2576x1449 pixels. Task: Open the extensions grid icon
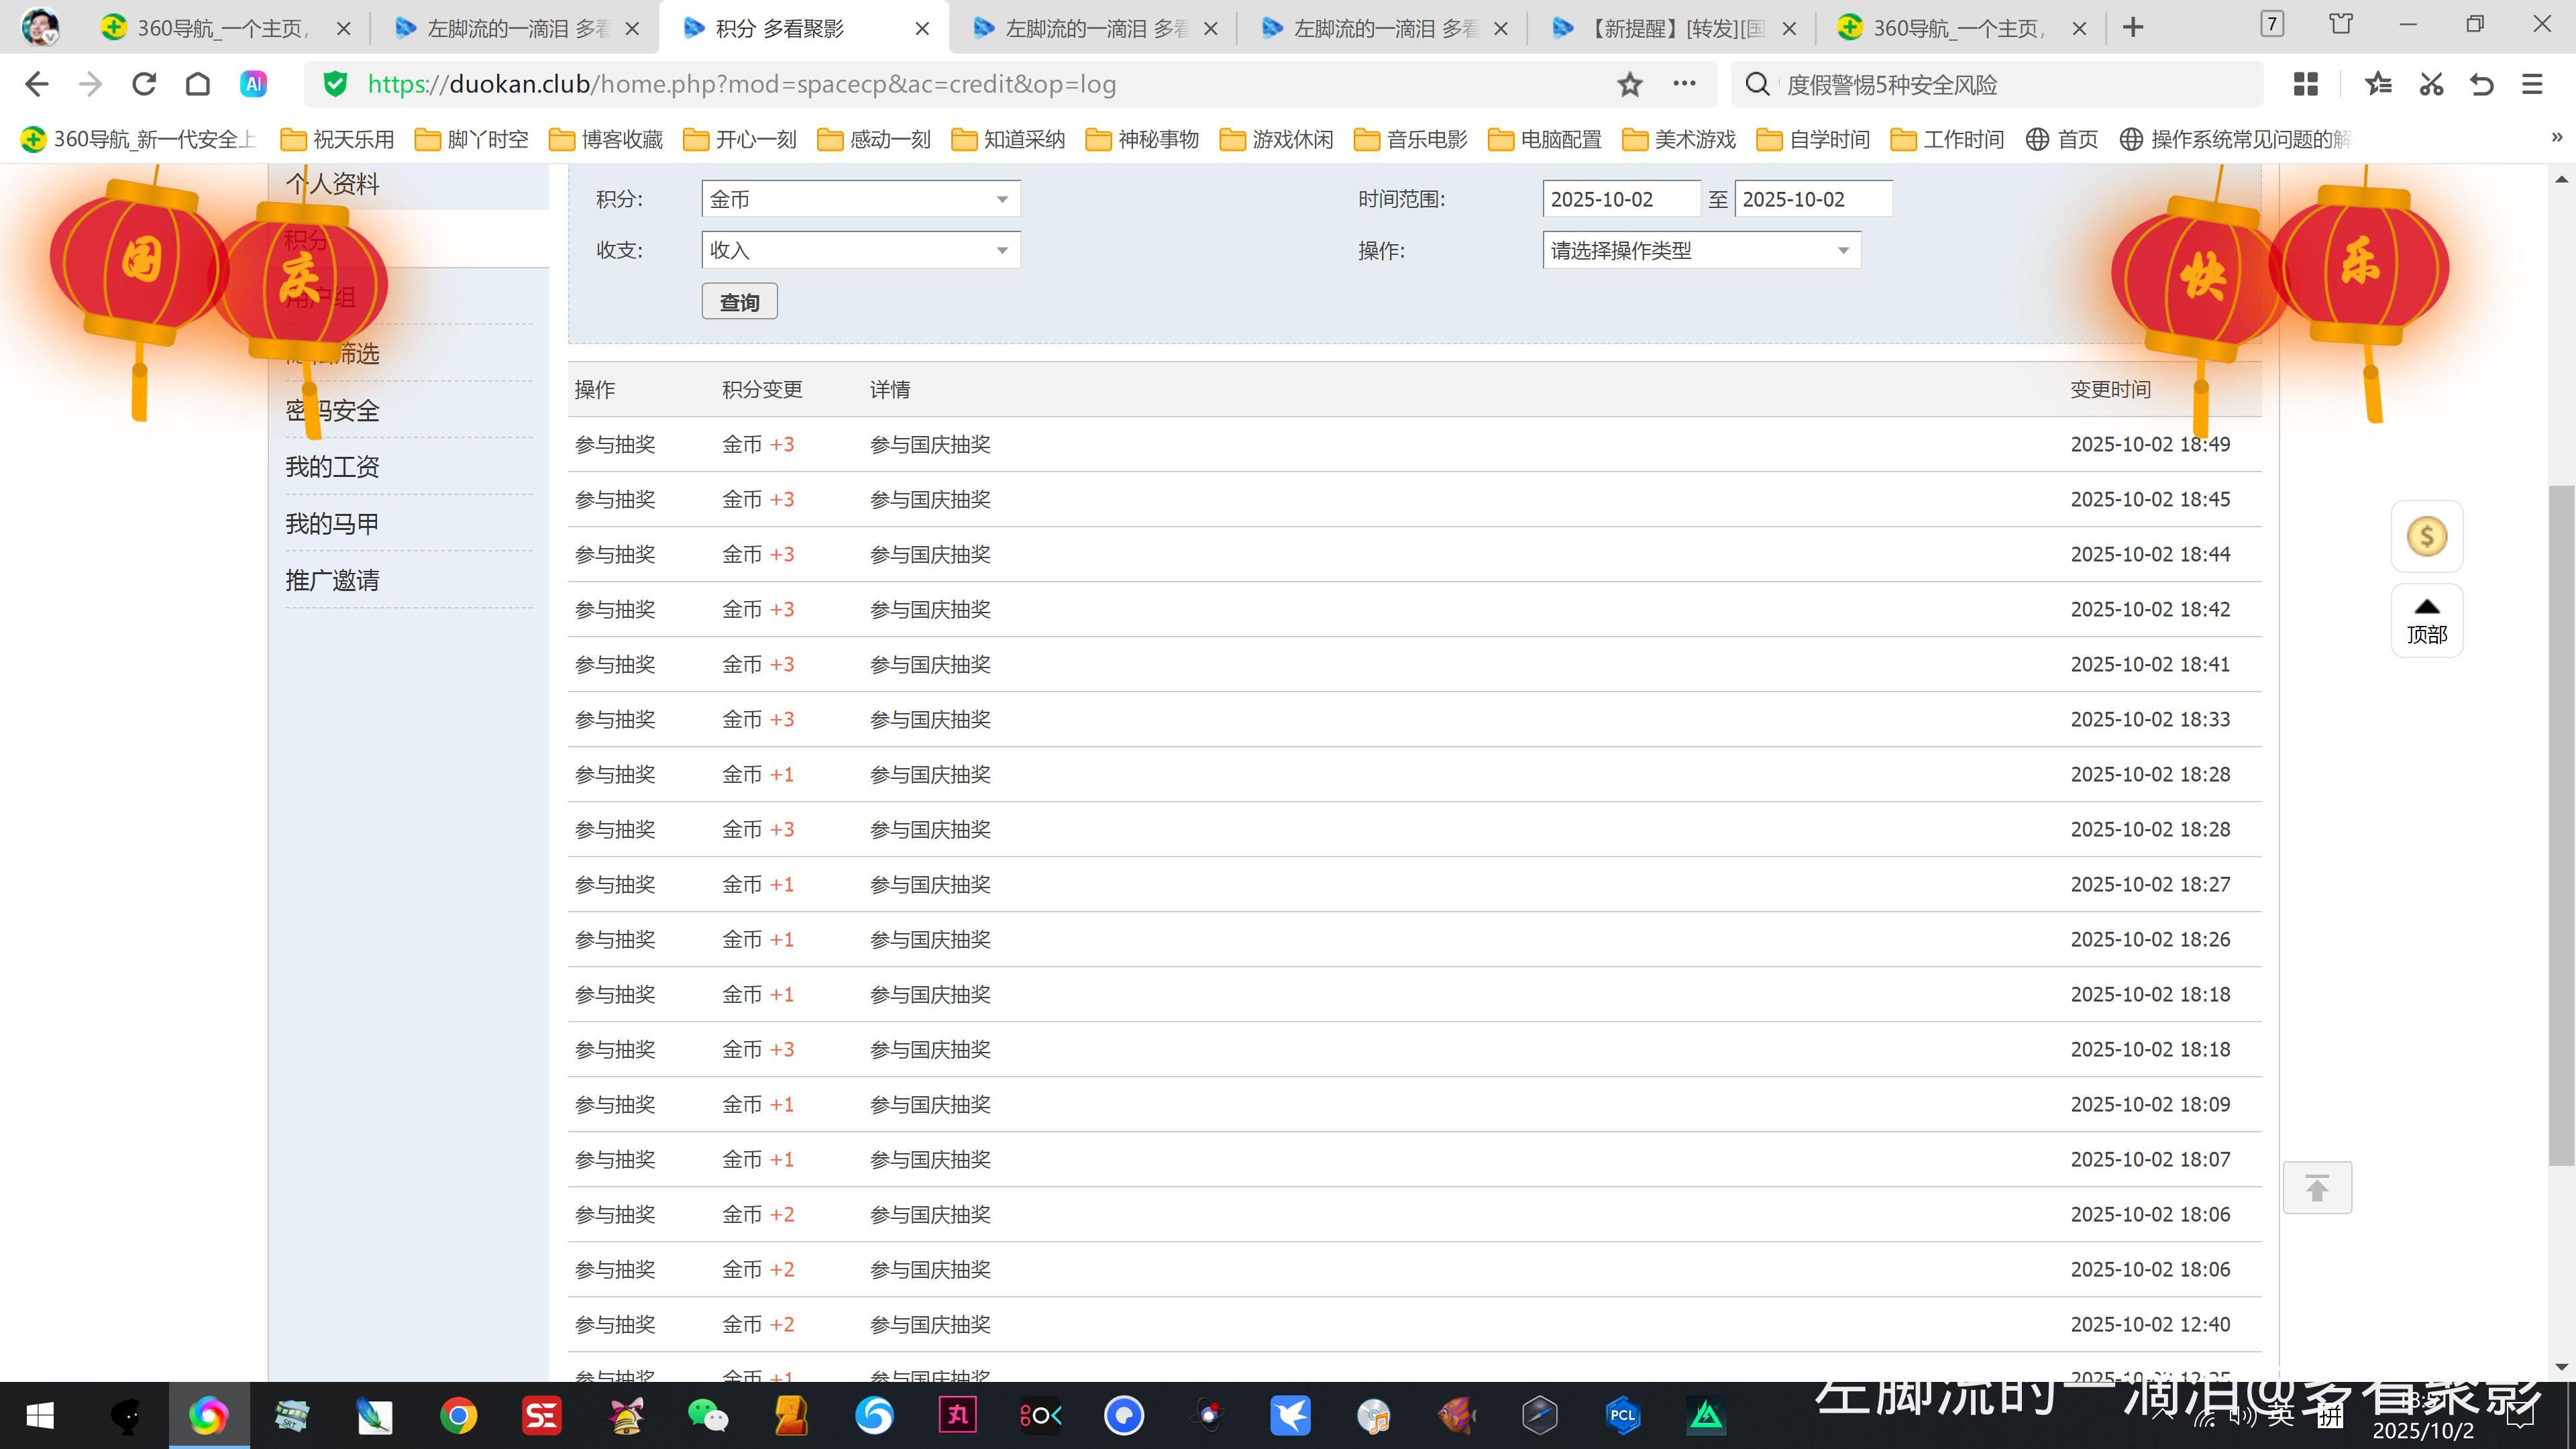pyautogui.click(x=2305, y=84)
